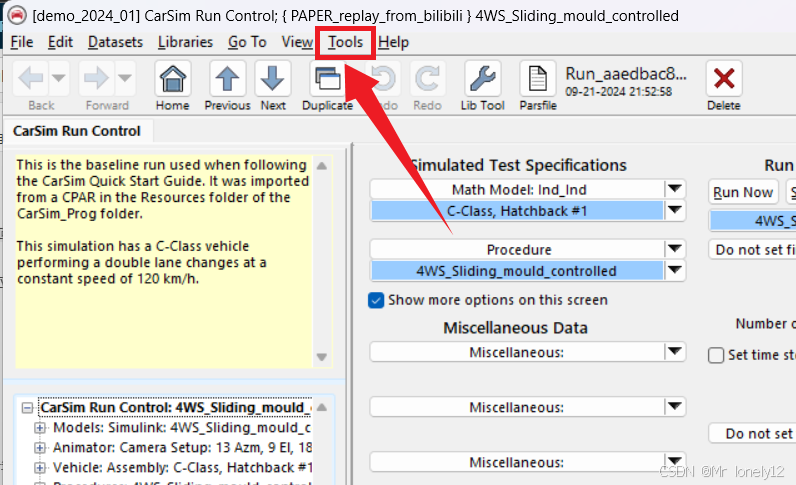Open the Libraries menu
The height and width of the screenshot is (485, 796).
coord(185,42)
